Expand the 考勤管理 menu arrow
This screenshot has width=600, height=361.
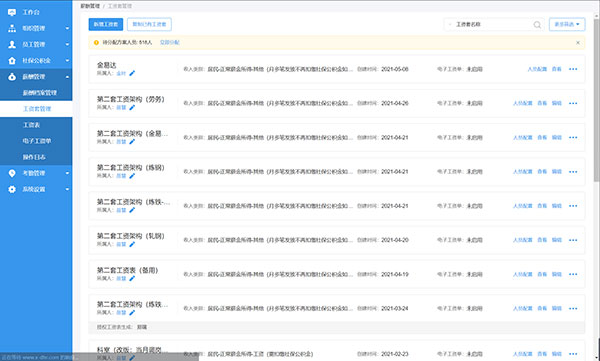click(x=67, y=173)
